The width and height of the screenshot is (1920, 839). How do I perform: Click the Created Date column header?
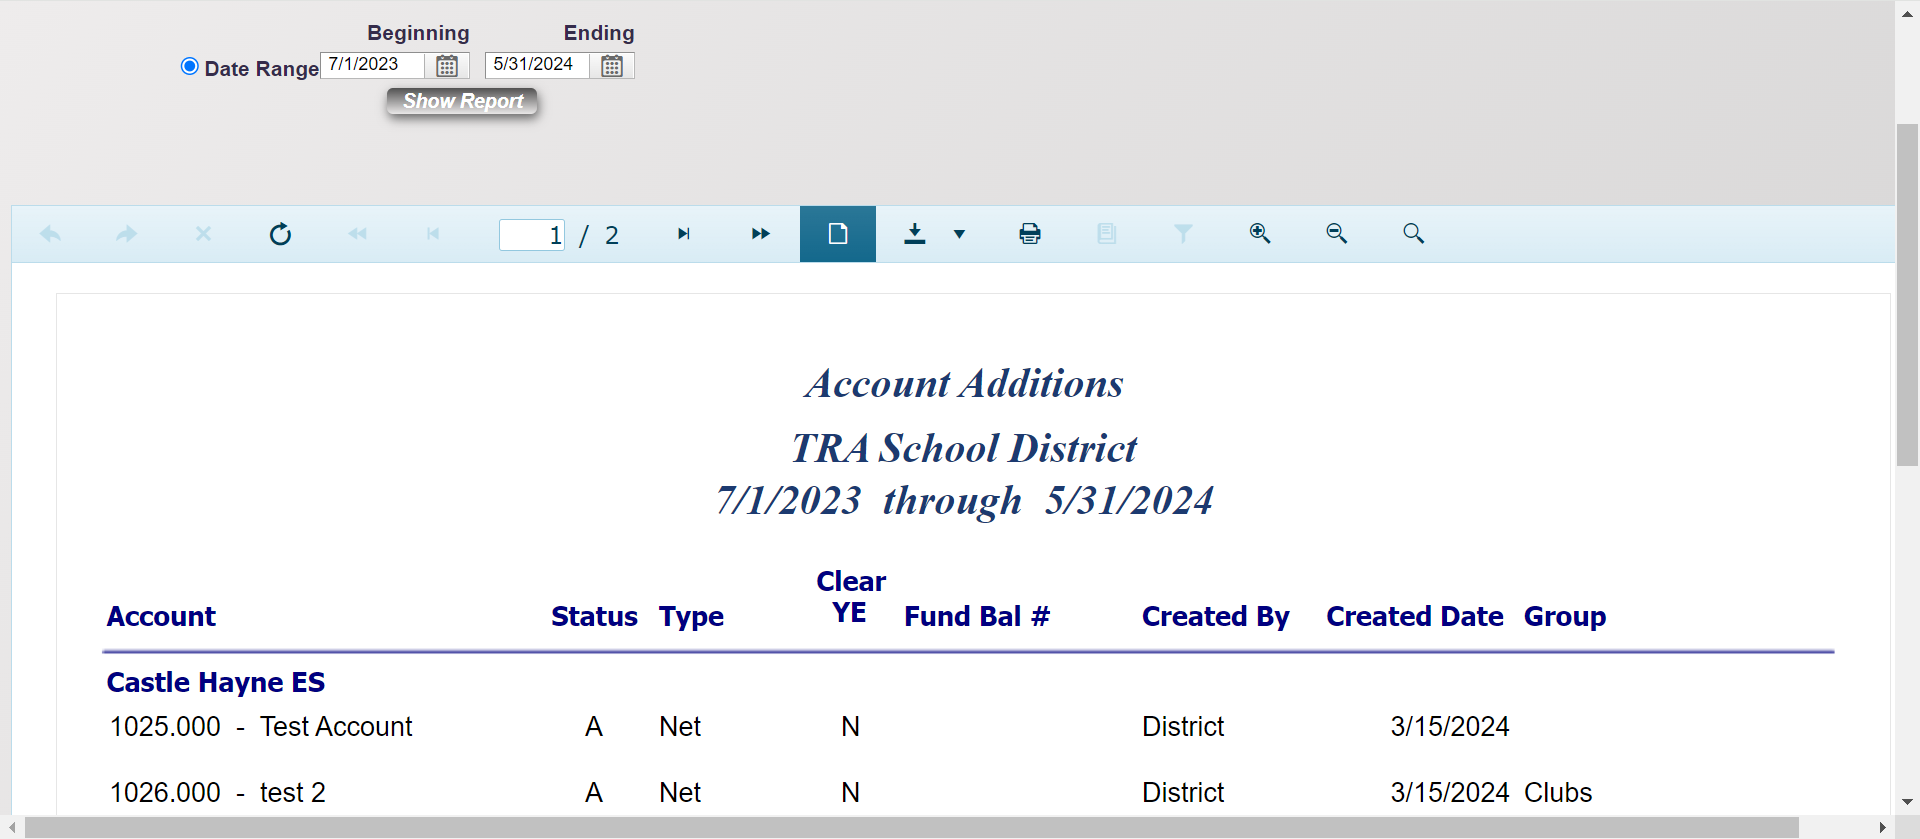coord(1415,617)
